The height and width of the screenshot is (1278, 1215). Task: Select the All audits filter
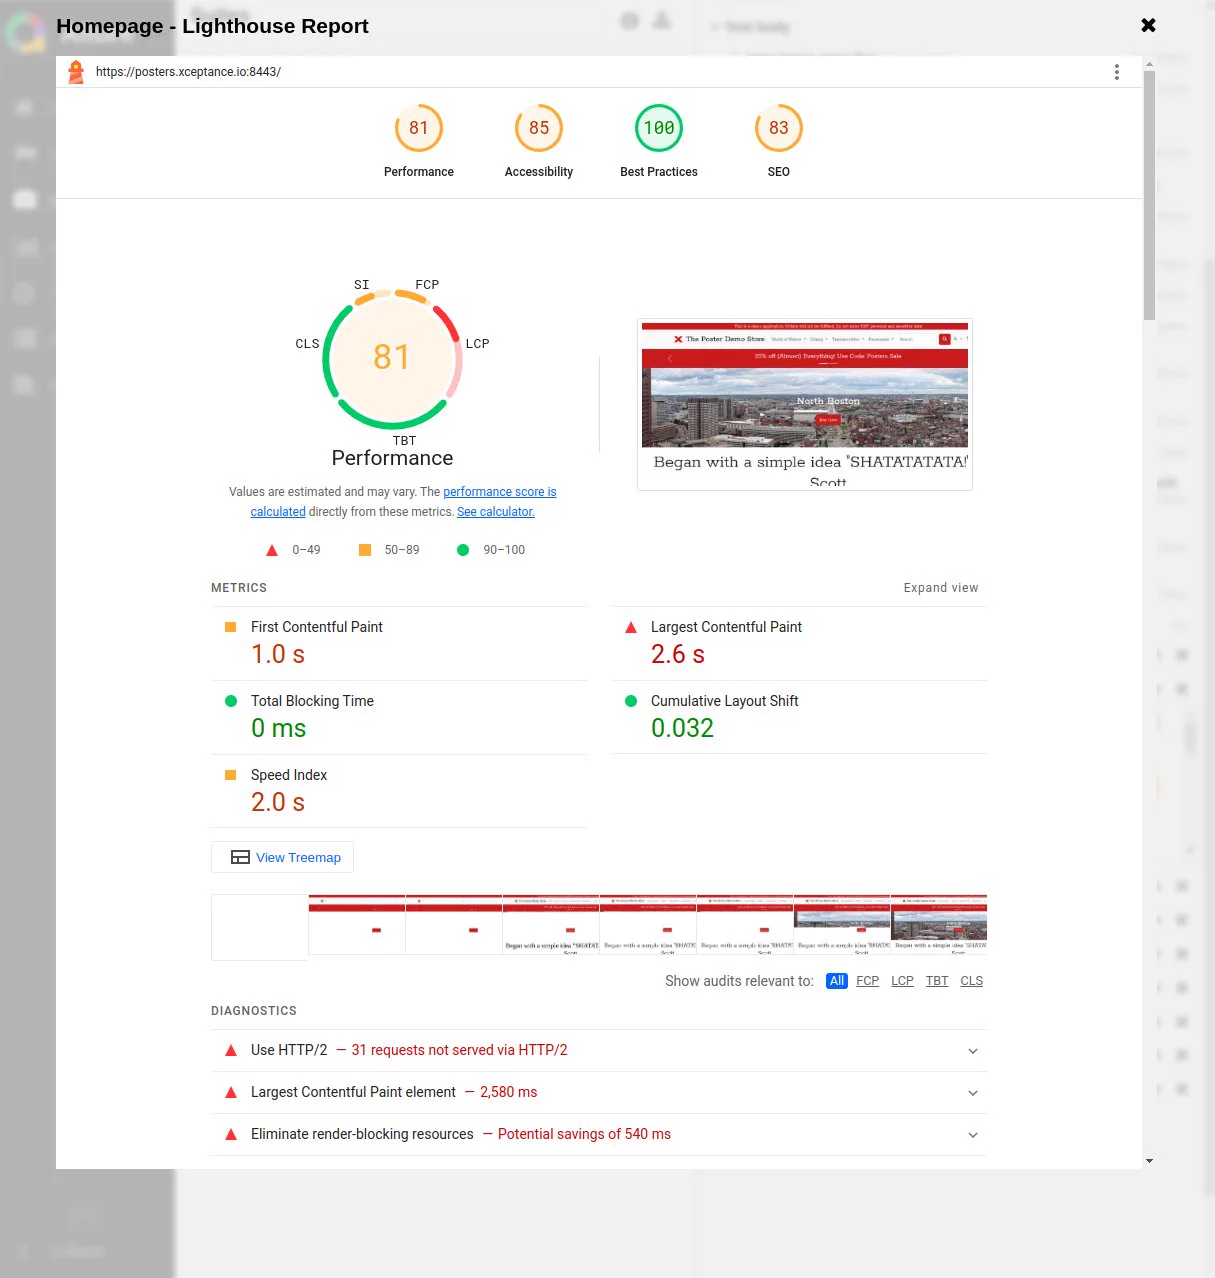click(x=837, y=981)
